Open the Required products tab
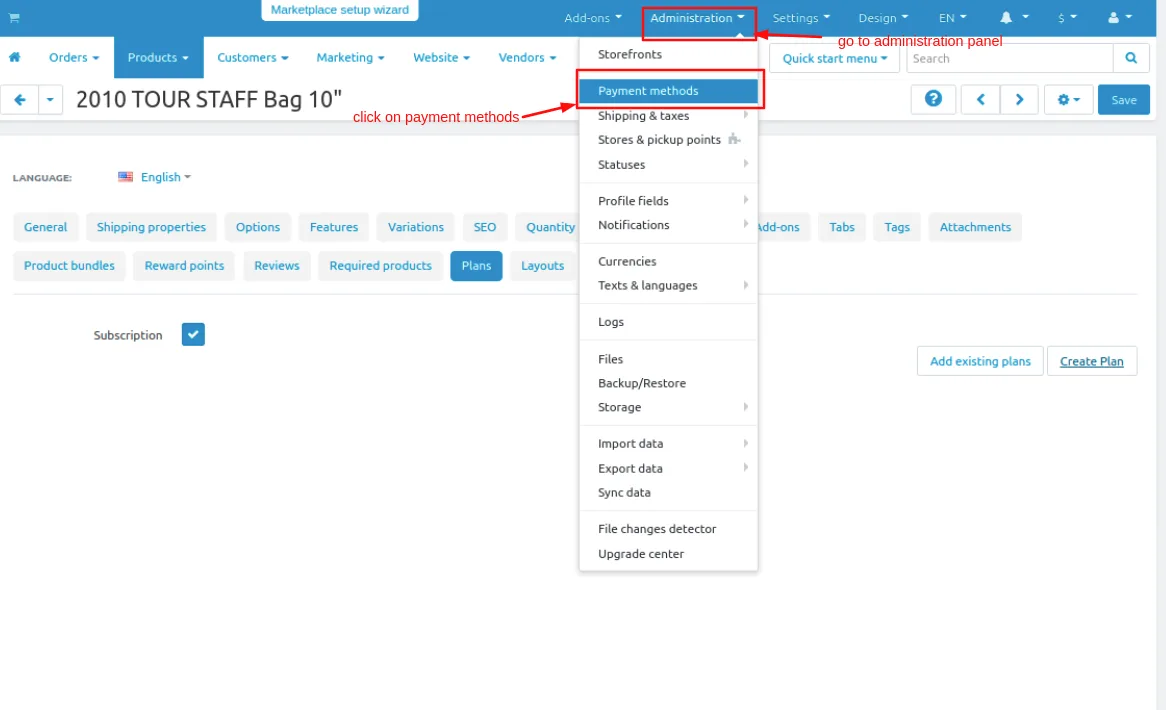This screenshot has width=1166, height=710. 381,265
